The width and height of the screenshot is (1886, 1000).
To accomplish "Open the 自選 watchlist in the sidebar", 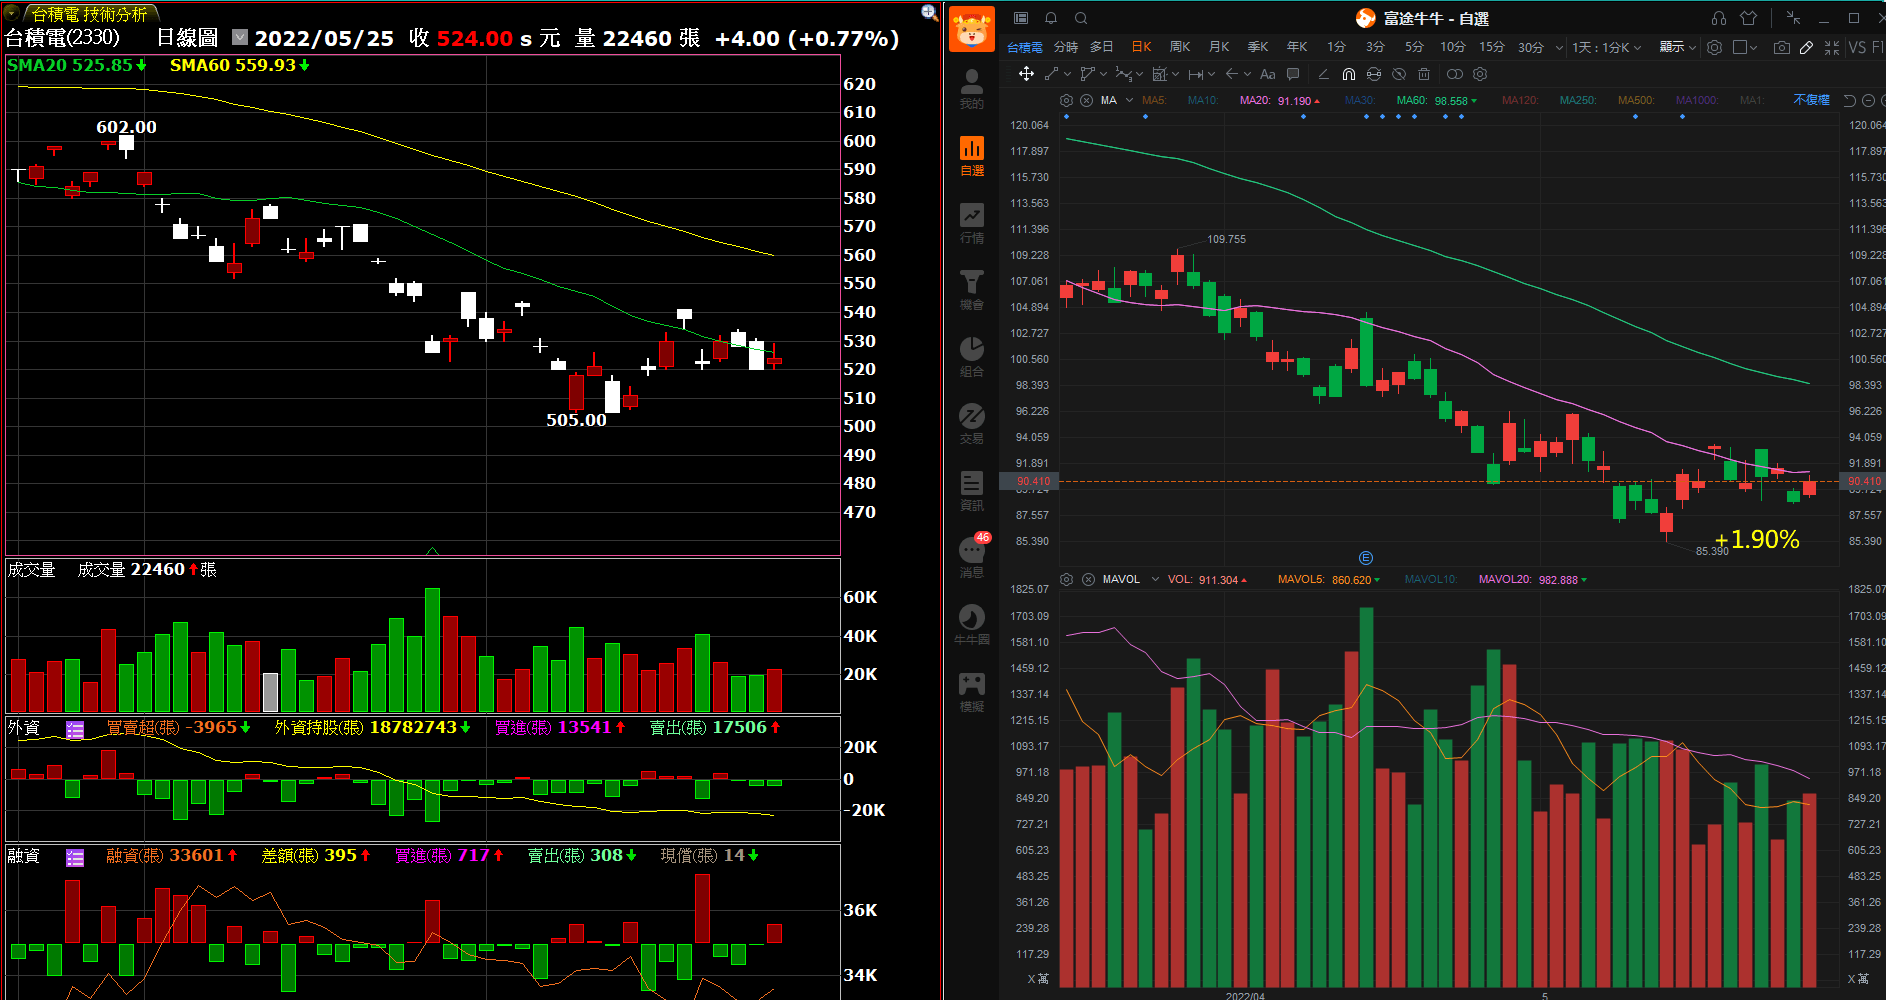I will 971,156.
